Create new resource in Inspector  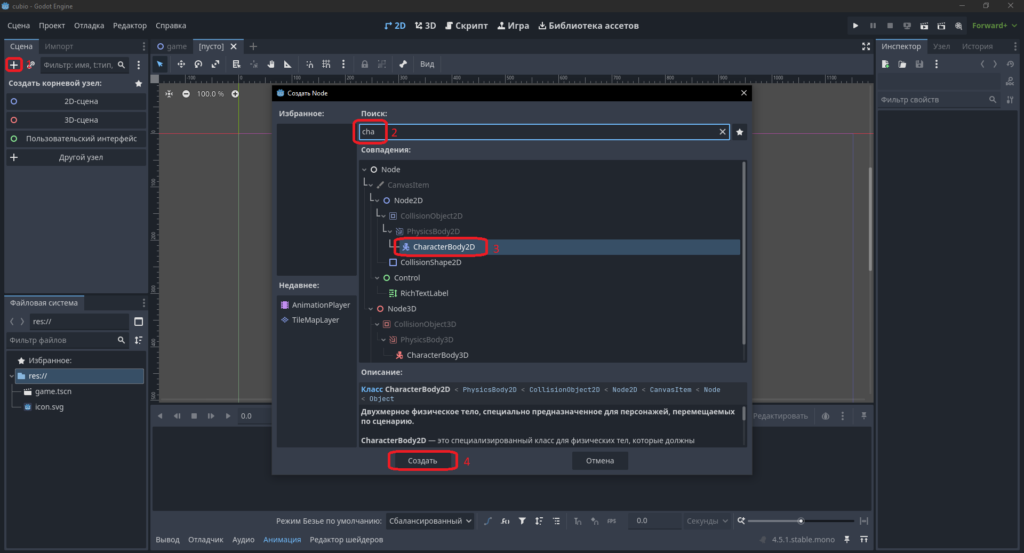point(886,64)
